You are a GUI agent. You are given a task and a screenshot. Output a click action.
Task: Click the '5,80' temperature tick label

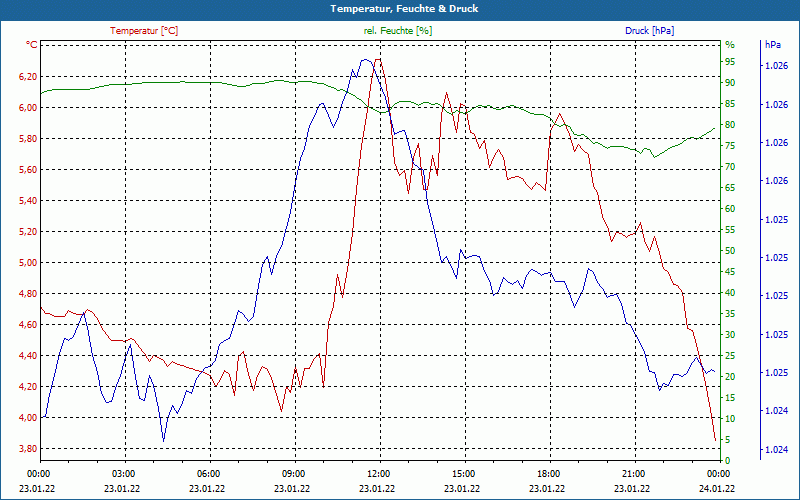click(x=28, y=139)
